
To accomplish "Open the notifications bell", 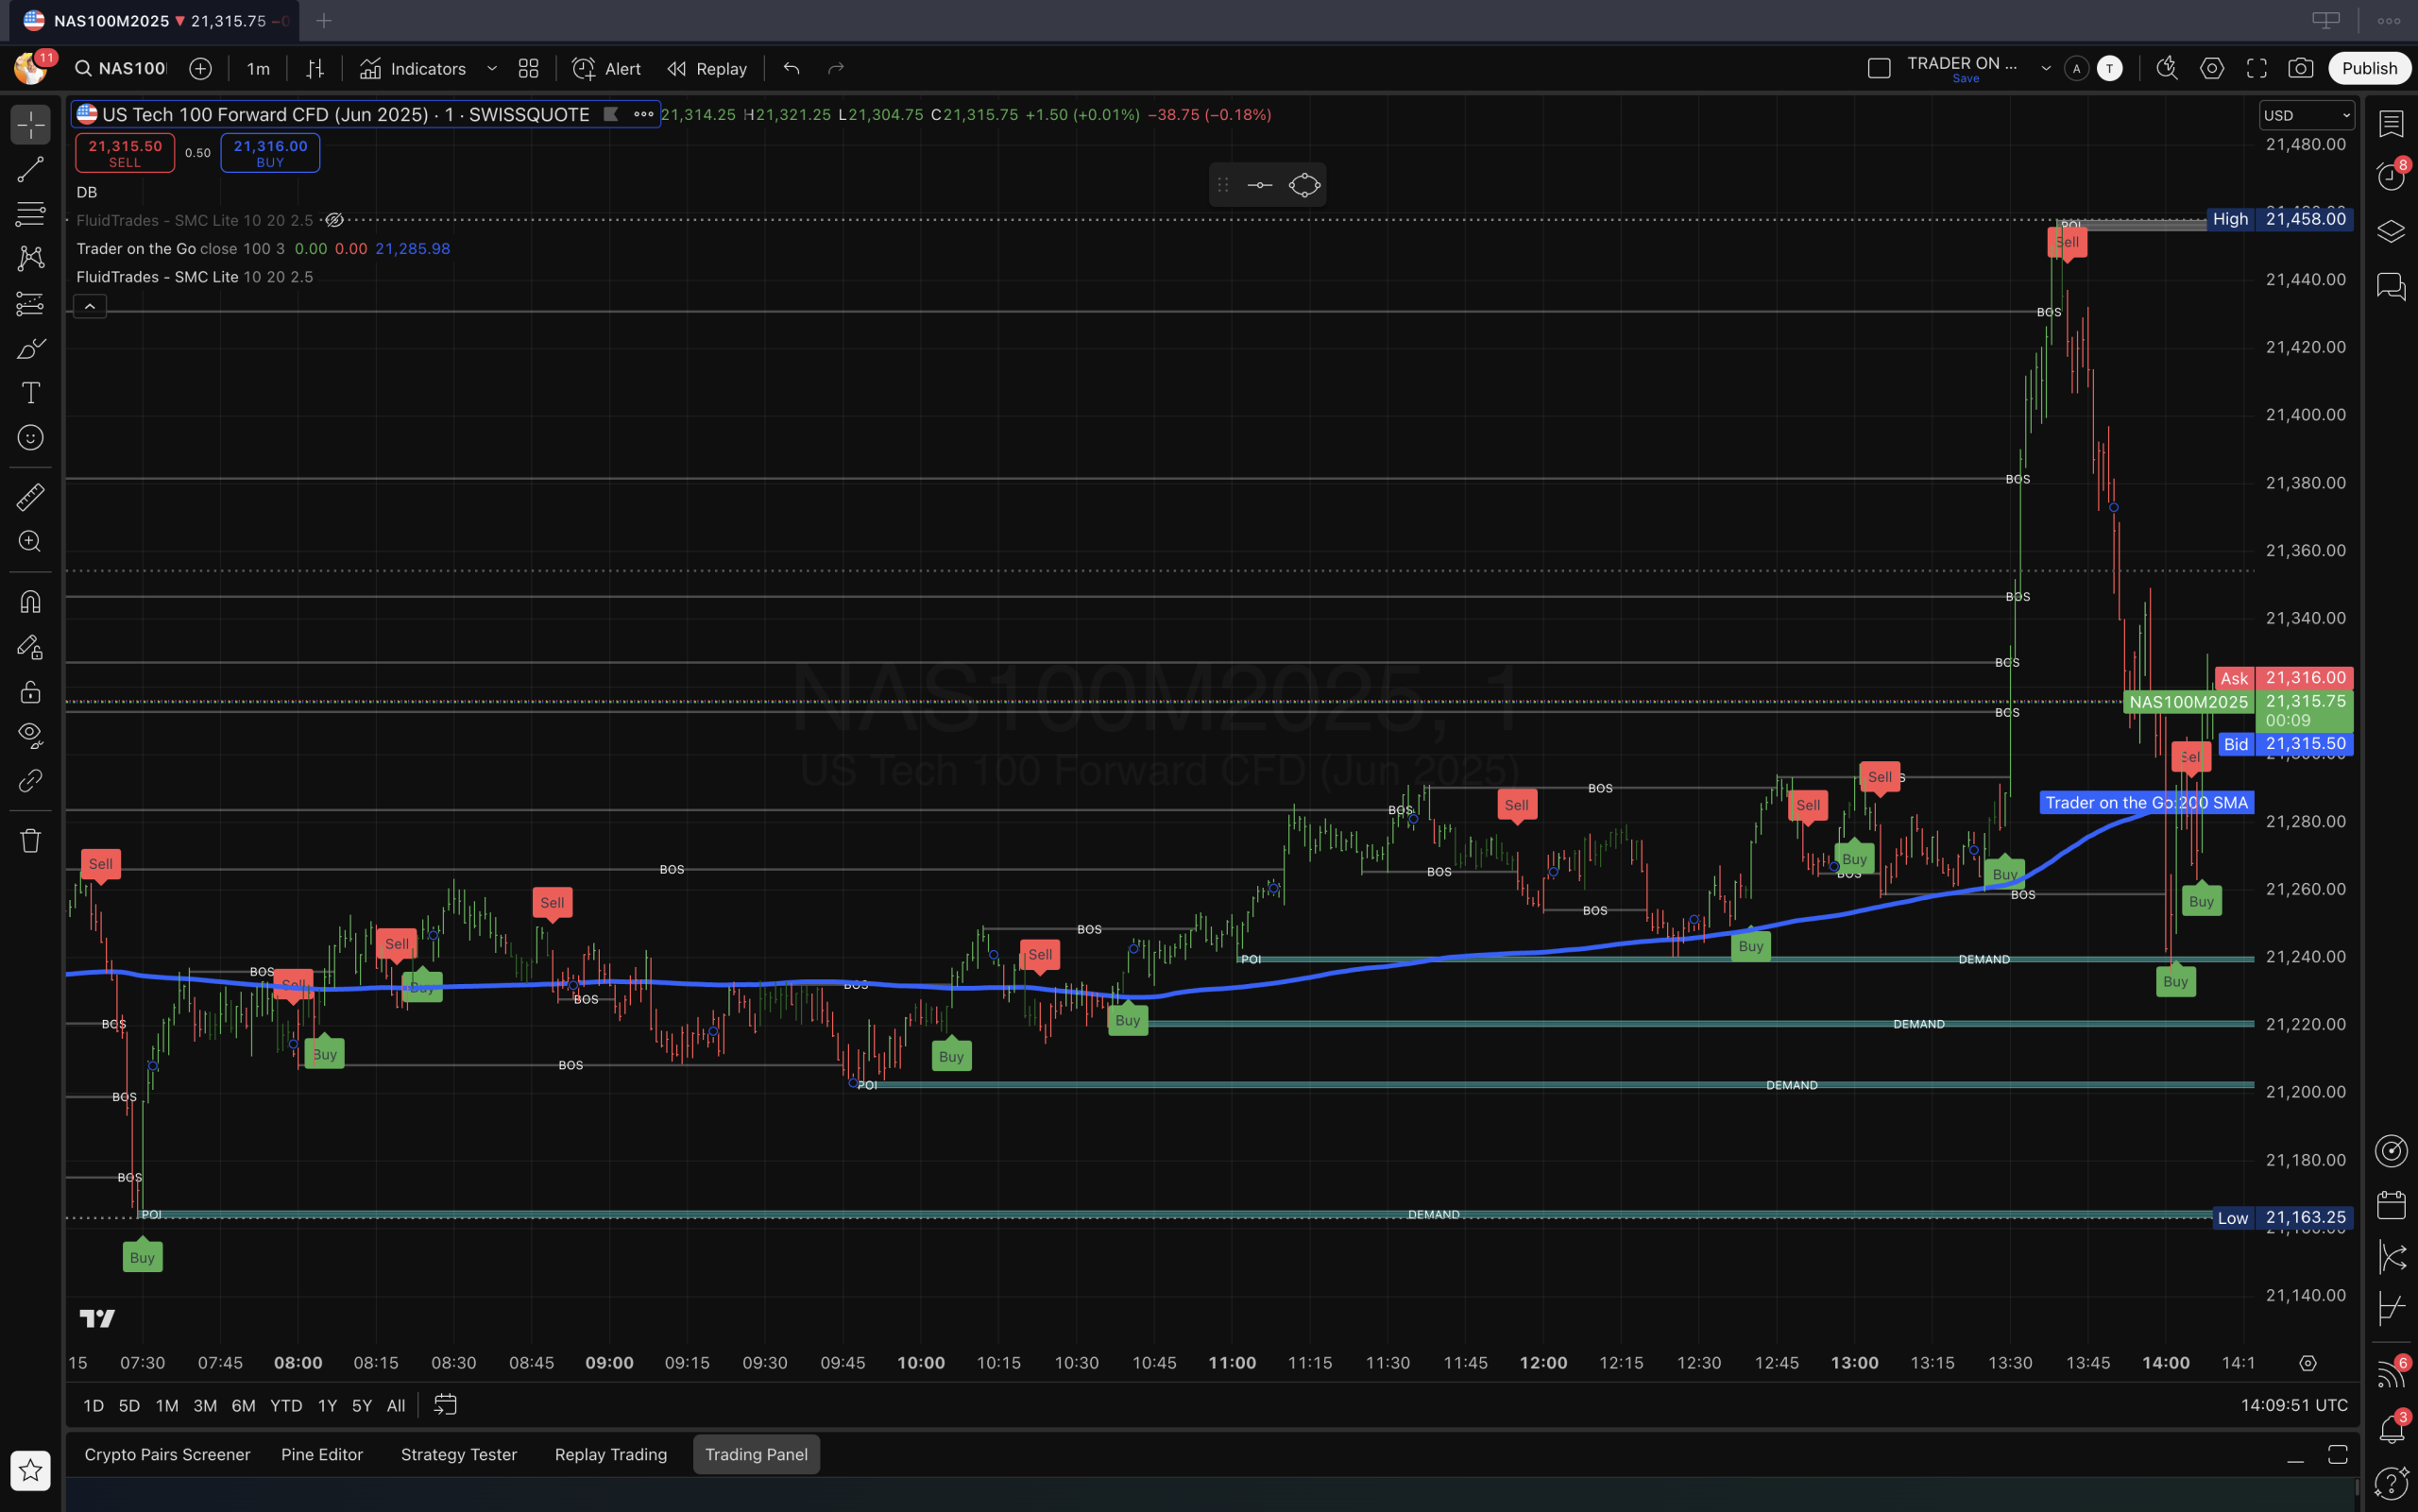I will pos(2391,1429).
